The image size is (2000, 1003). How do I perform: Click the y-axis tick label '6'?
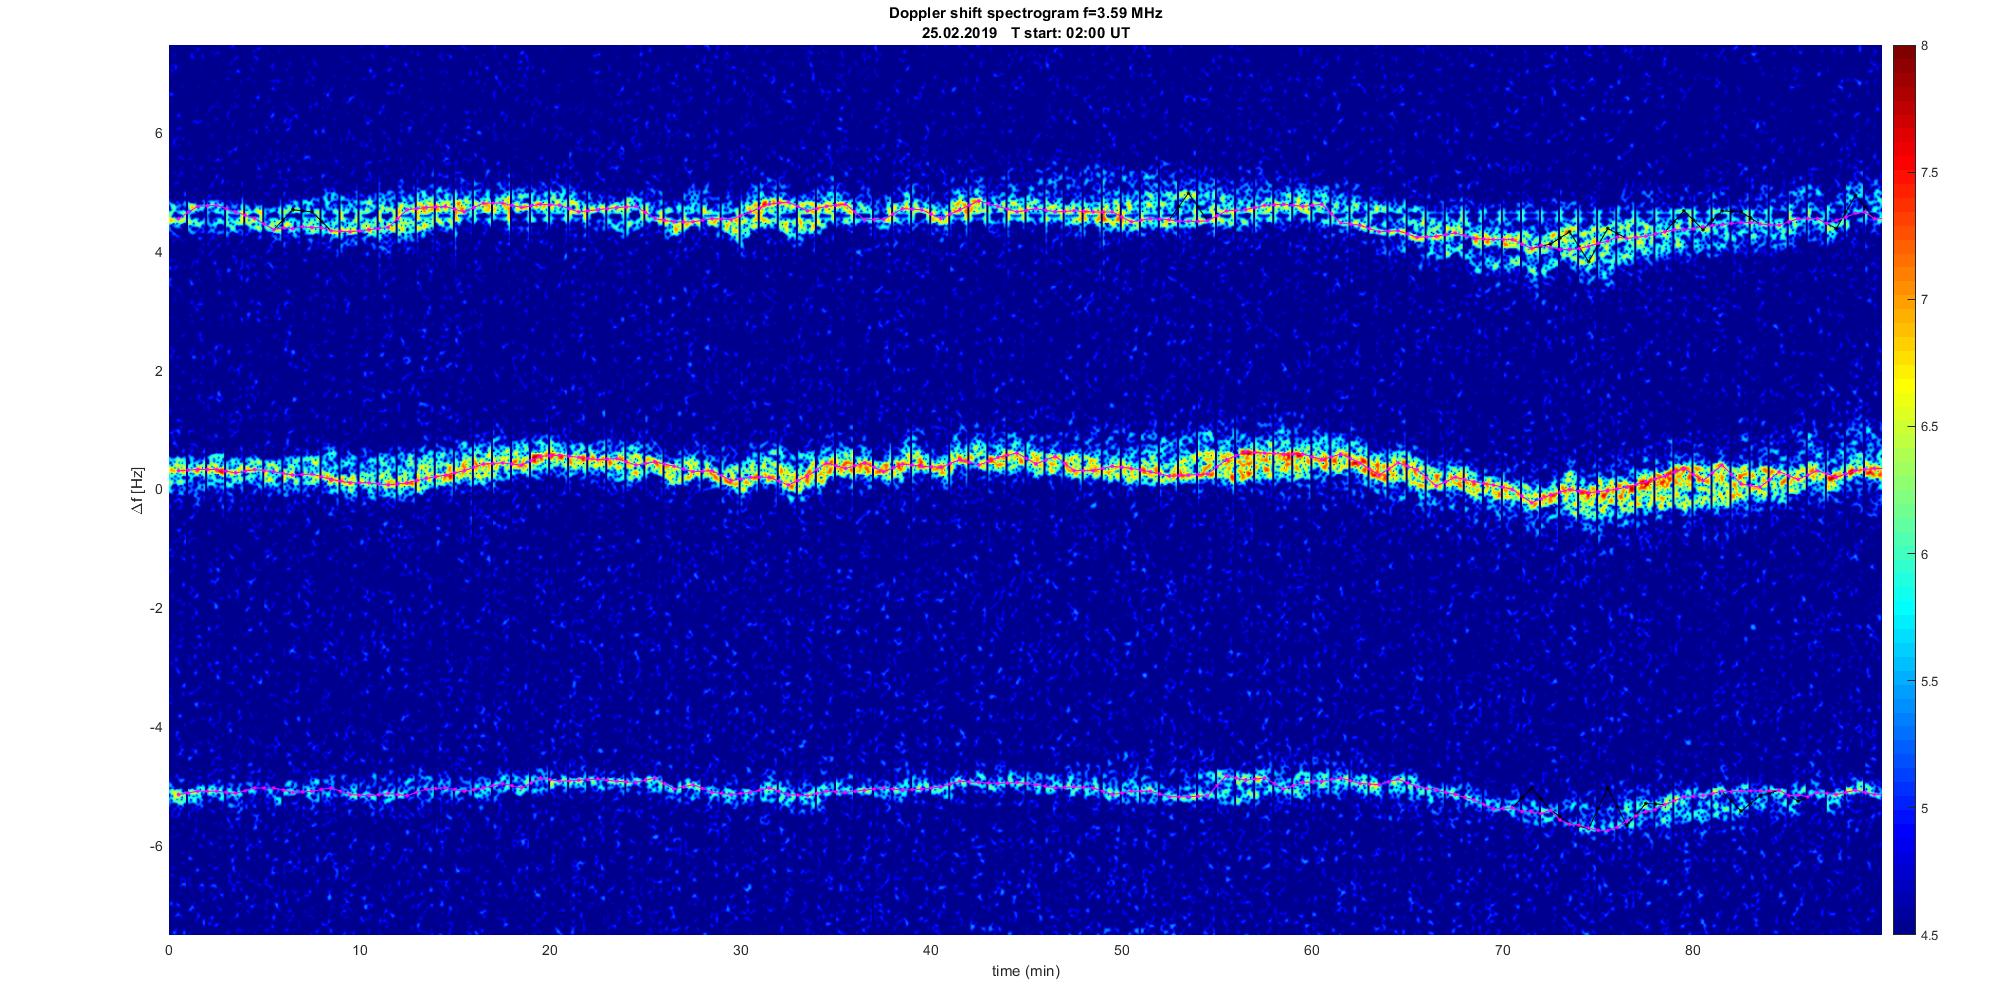[x=158, y=134]
